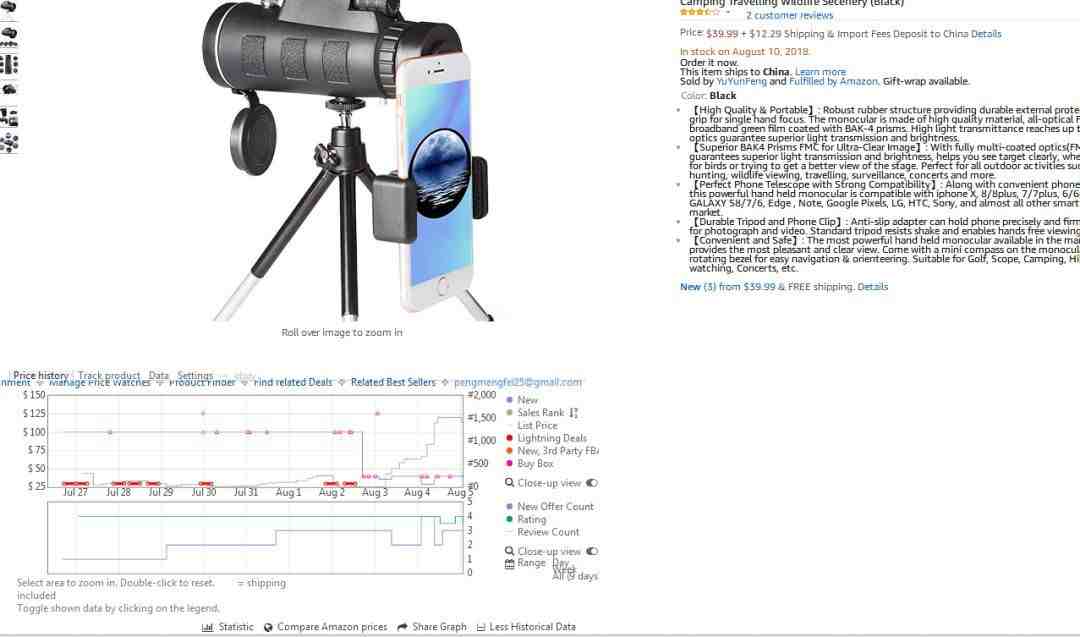Select the All days range option

point(575,576)
